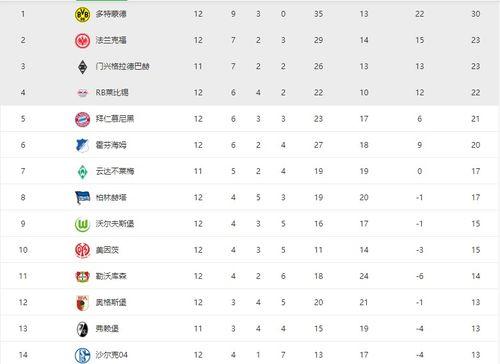Open team link 拜仁慕尼黑

115,119
